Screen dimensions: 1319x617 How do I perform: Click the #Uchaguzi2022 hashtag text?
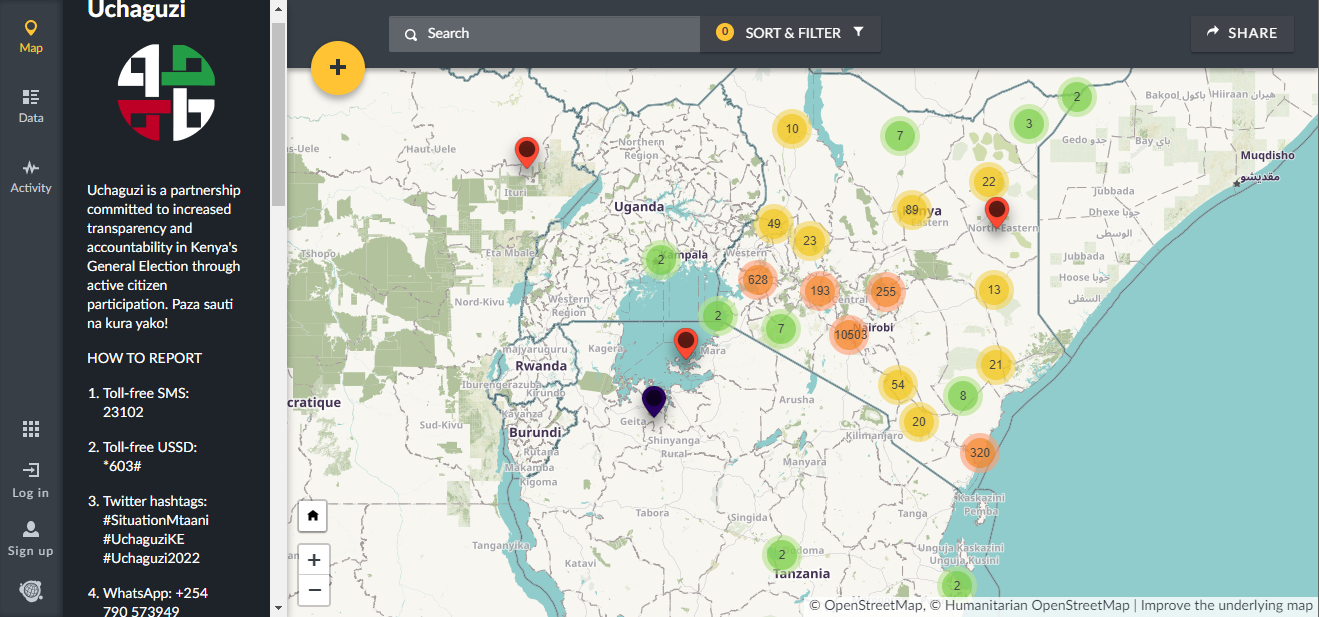(152, 558)
